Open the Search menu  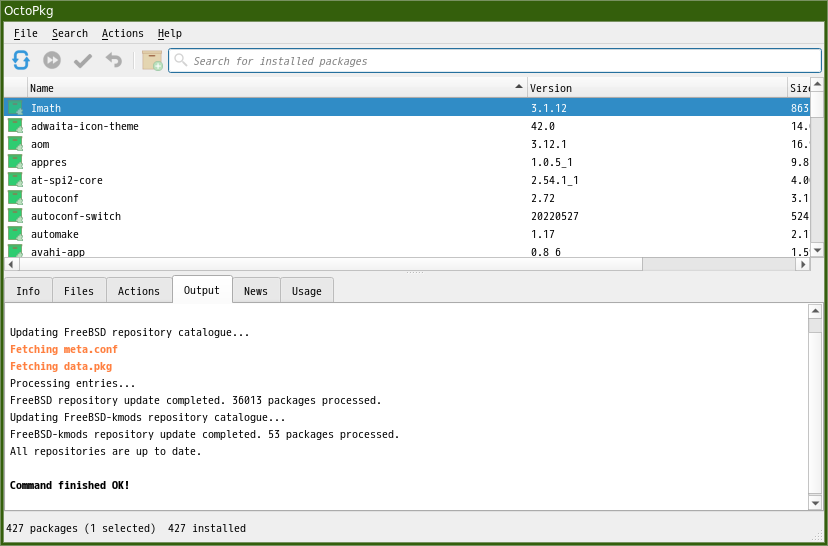70,33
